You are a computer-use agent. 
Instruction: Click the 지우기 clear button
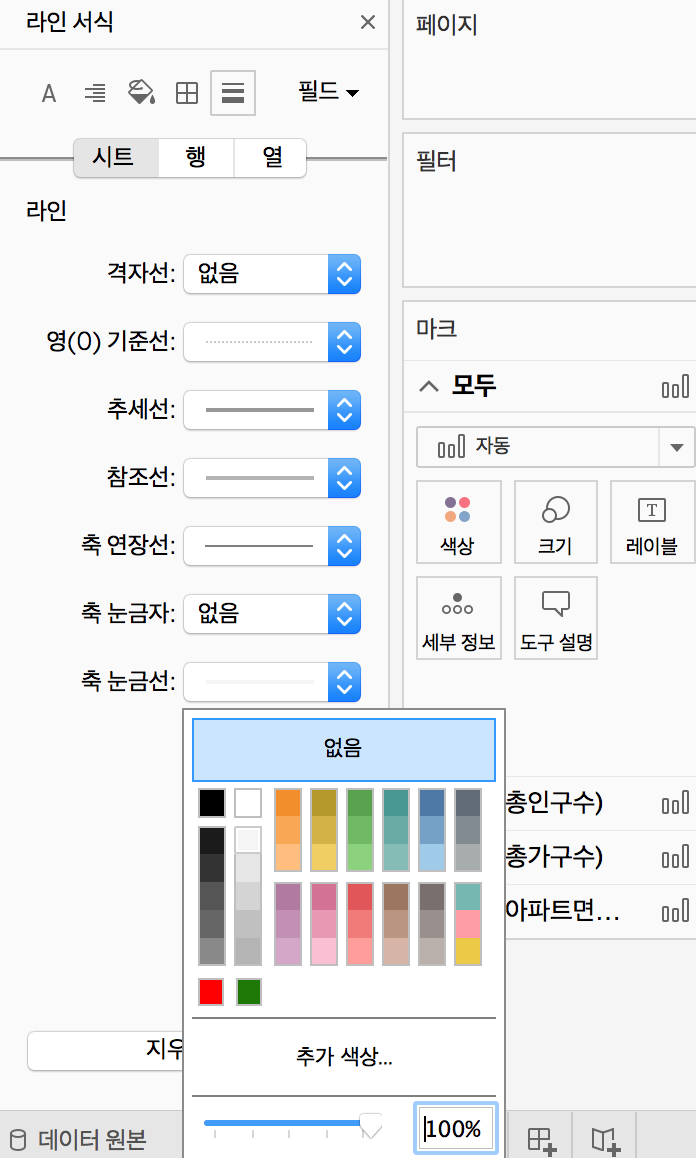tap(105, 1050)
